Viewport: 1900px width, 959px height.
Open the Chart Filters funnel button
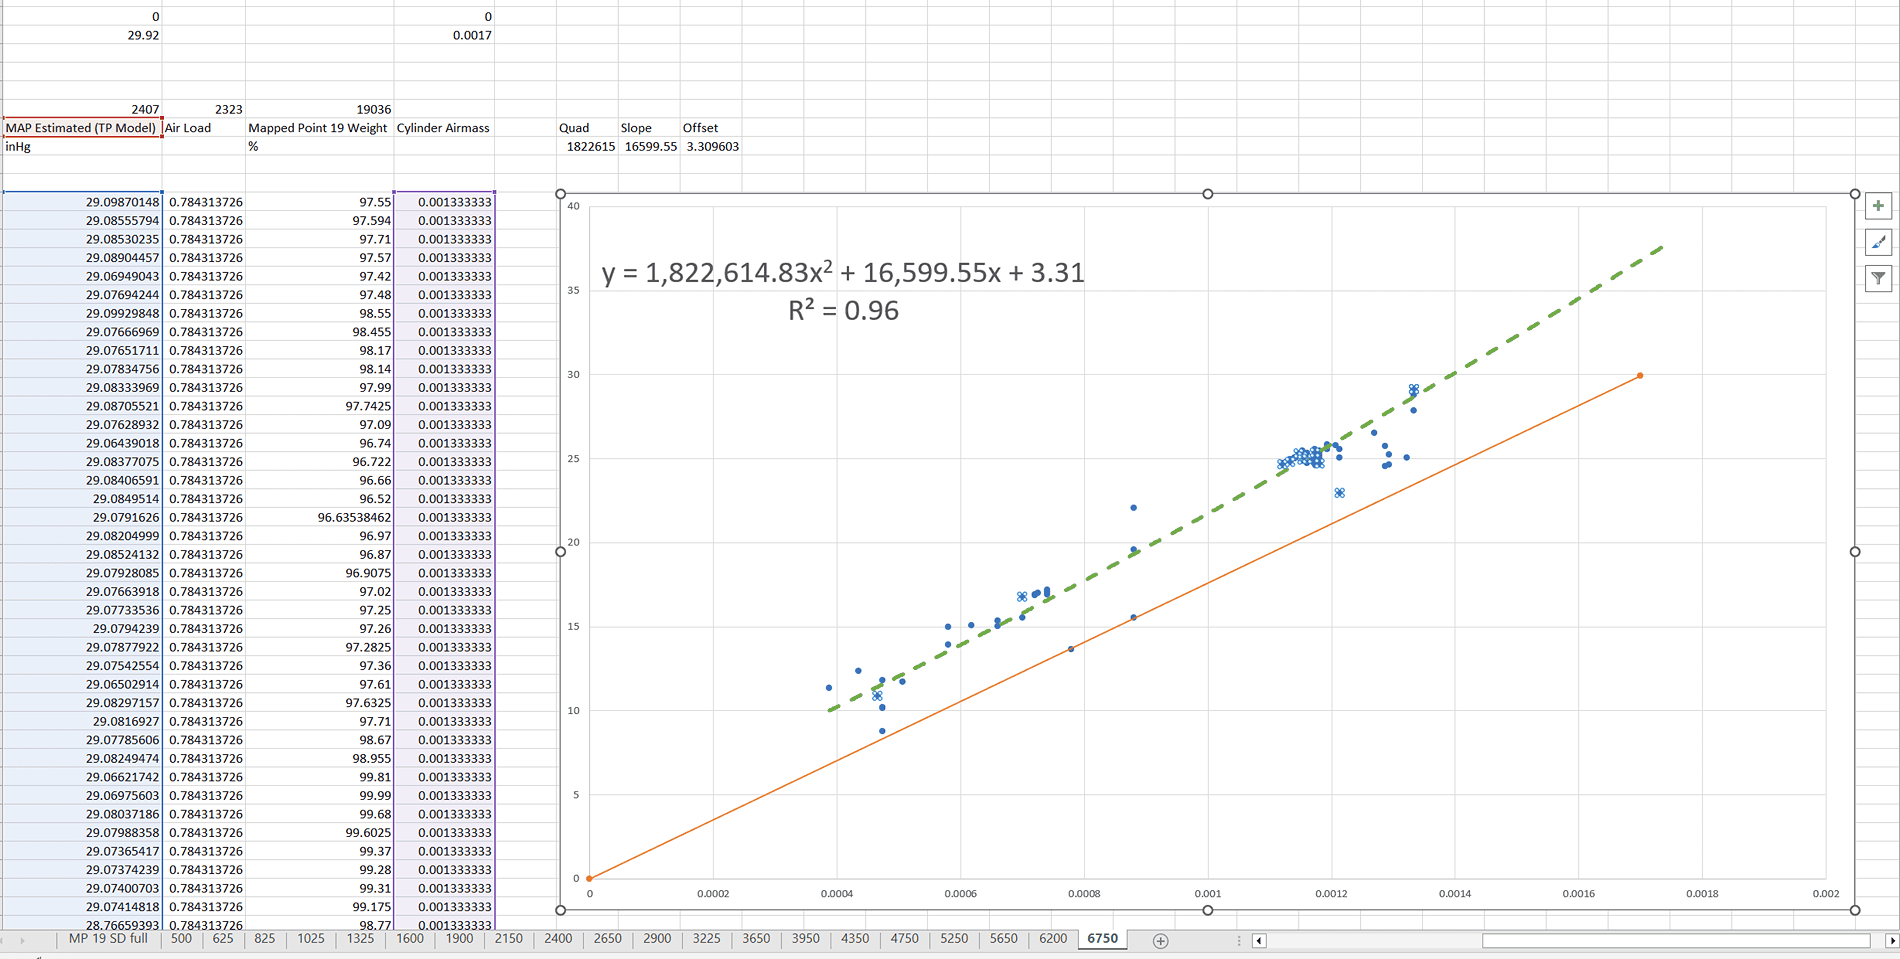click(1878, 279)
